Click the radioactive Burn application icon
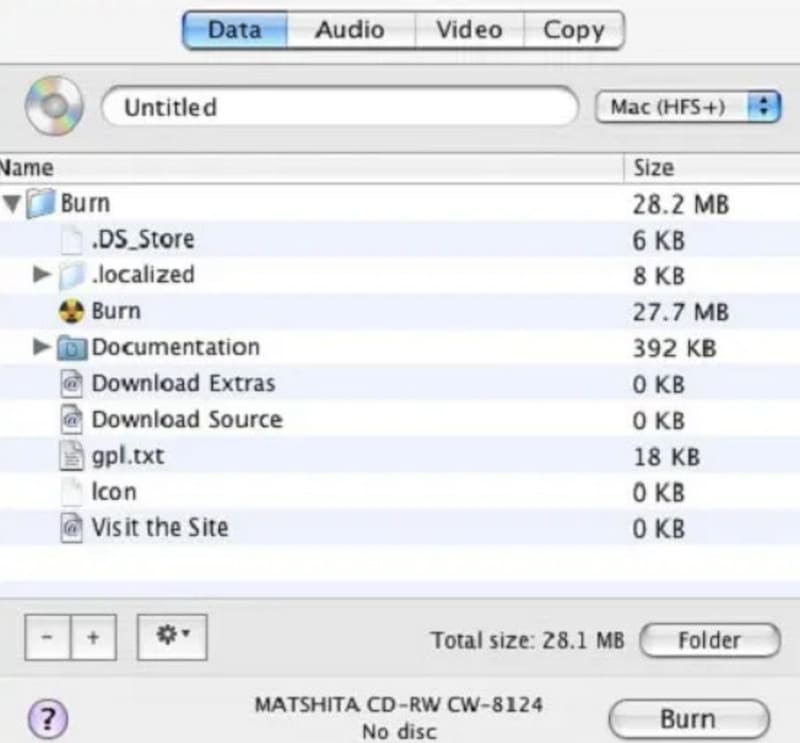This screenshot has width=800, height=743. [x=72, y=311]
